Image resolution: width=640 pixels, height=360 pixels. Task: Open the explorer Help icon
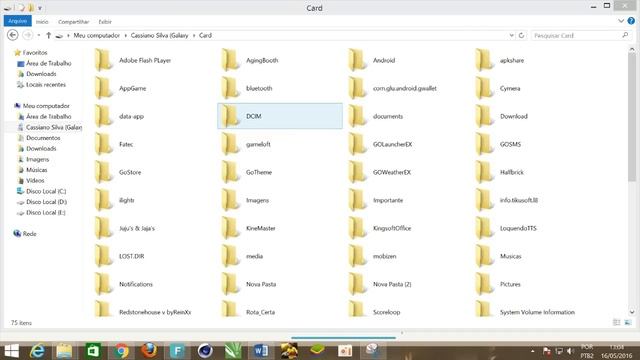click(631, 21)
